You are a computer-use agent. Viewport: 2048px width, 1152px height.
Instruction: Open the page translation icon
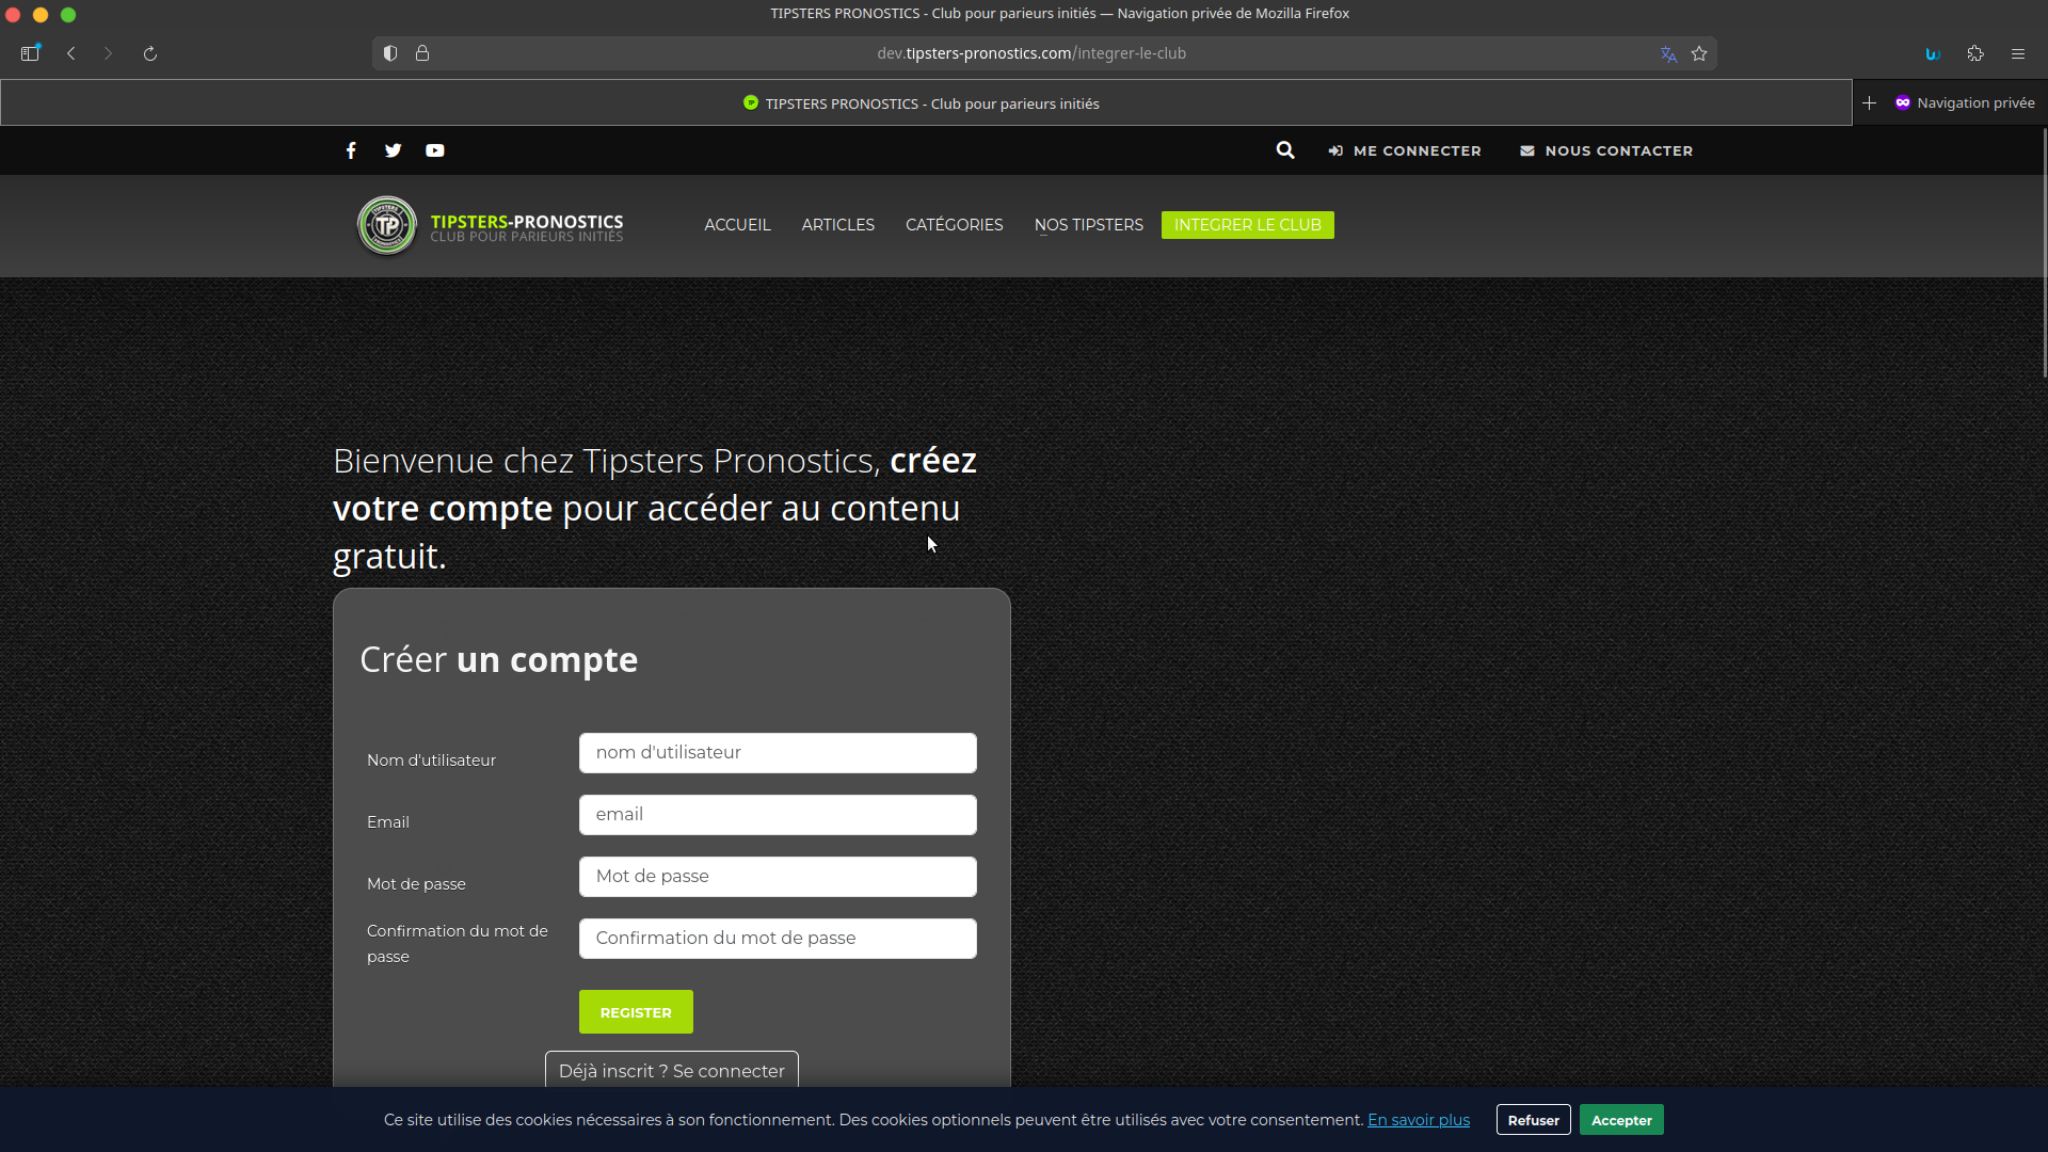pyautogui.click(x=1668, y=53)
